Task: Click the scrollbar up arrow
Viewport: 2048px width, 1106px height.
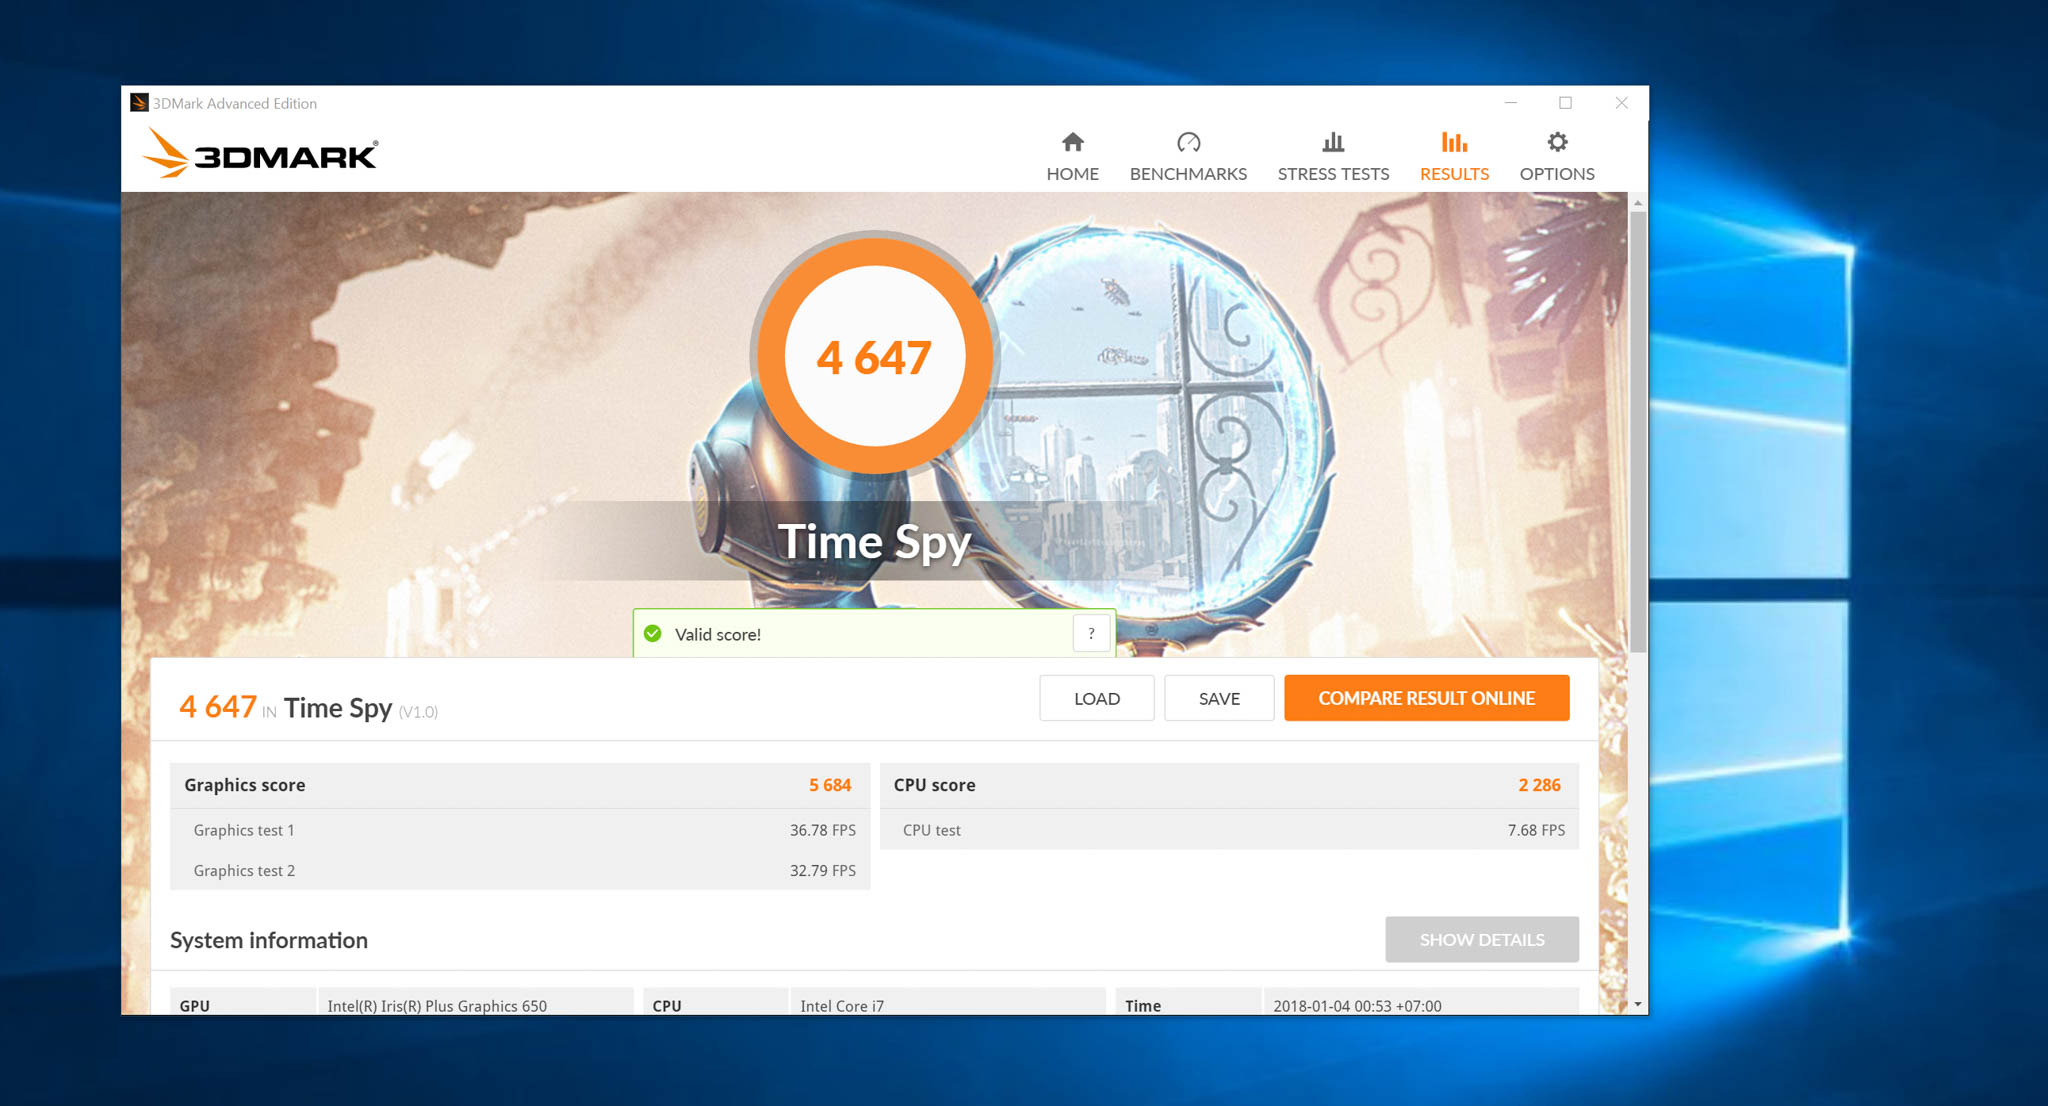Action: coord(1638,203)
